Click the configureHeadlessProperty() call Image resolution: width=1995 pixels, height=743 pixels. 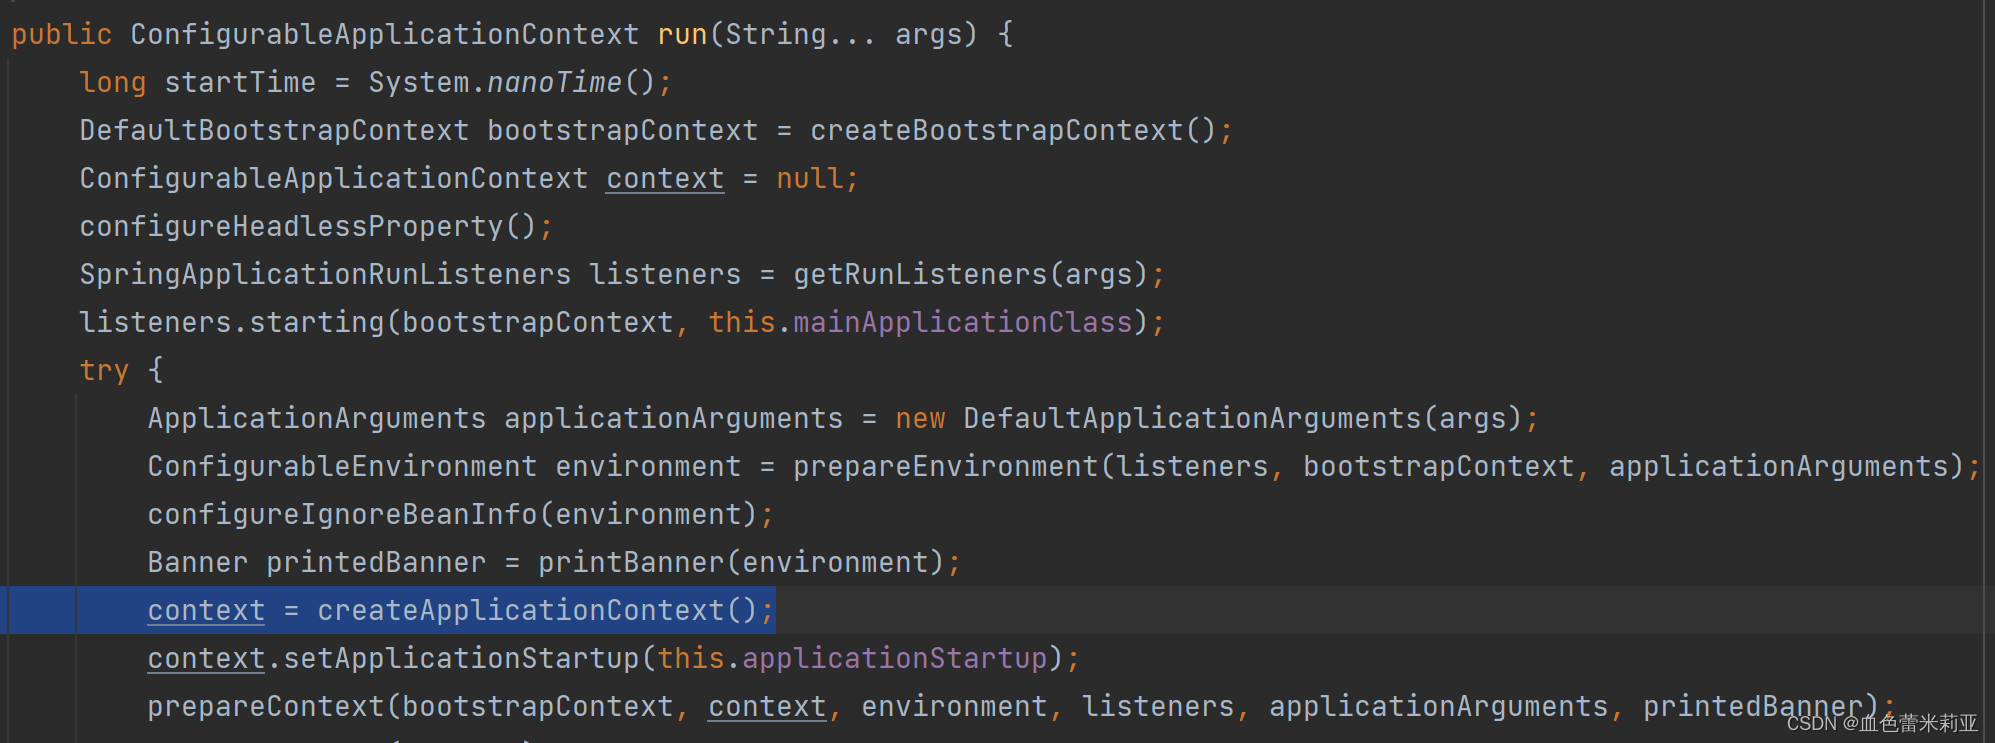(x=308, y=226)
